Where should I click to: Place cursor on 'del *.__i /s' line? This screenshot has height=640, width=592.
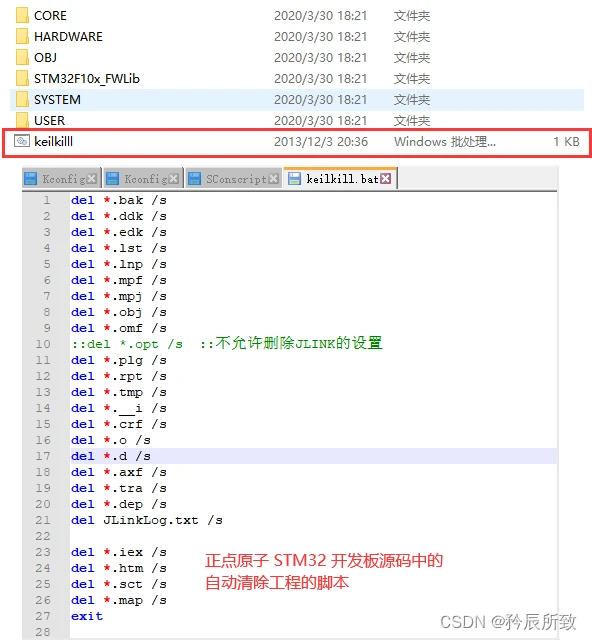point(119,408)
